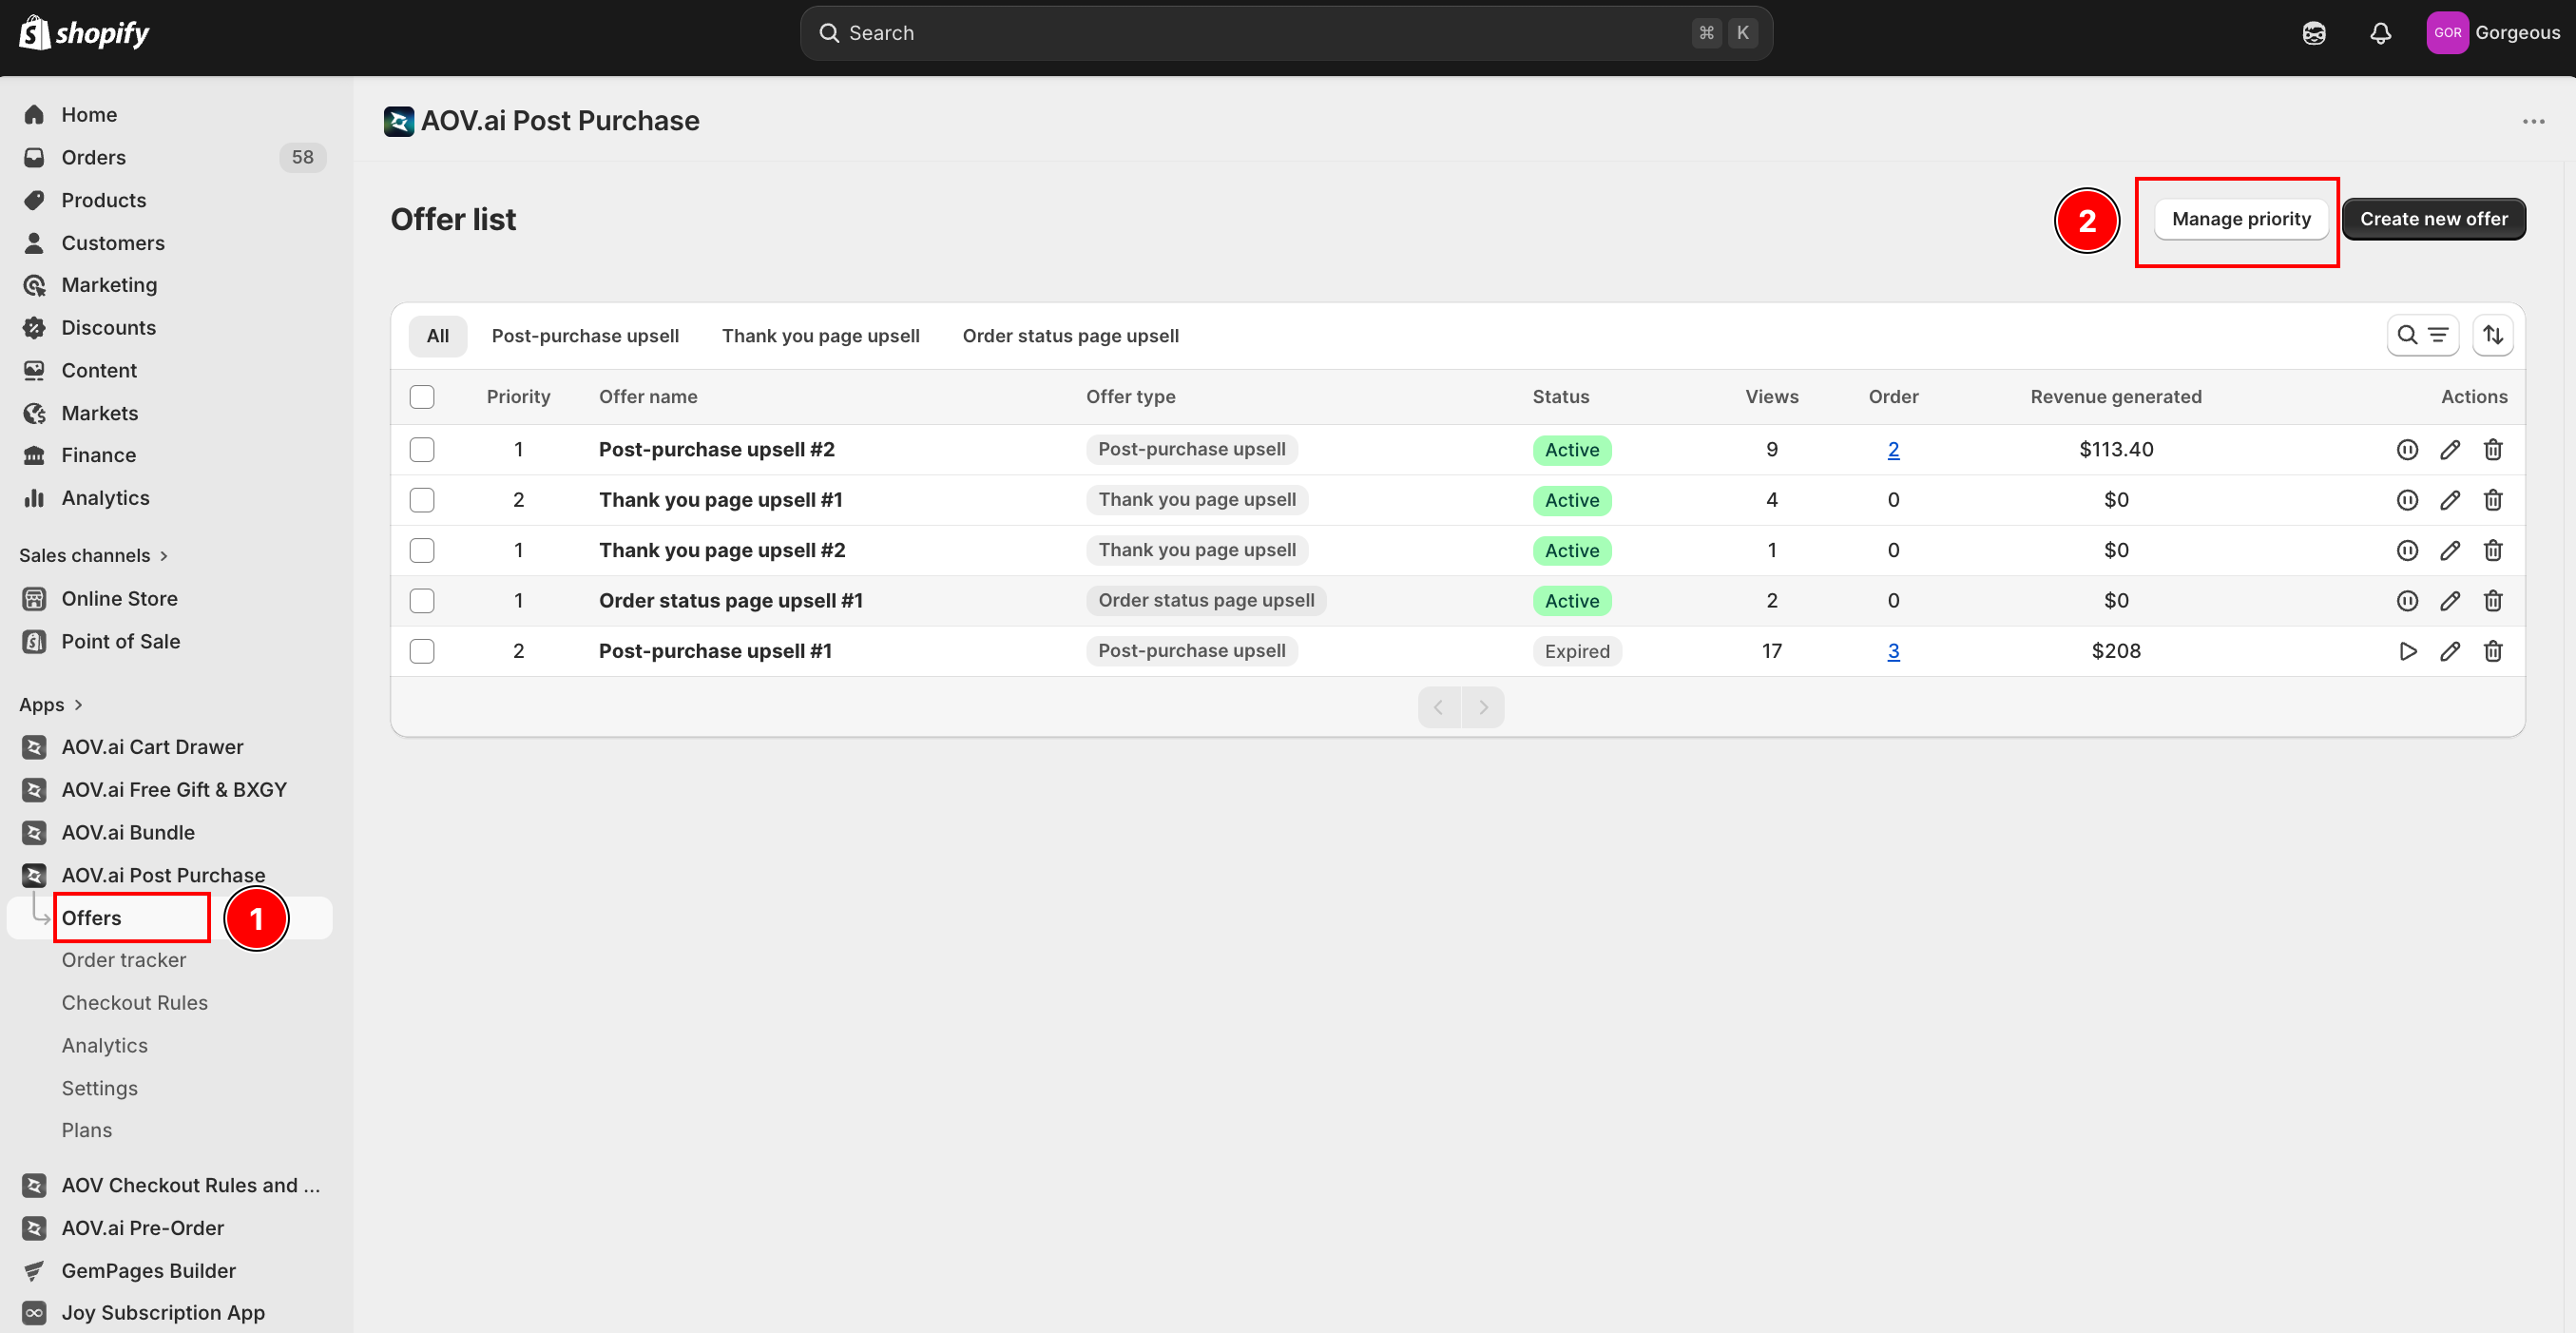
Task: Pause Order status page upsell #1
Action: [x=2407, y=601]
